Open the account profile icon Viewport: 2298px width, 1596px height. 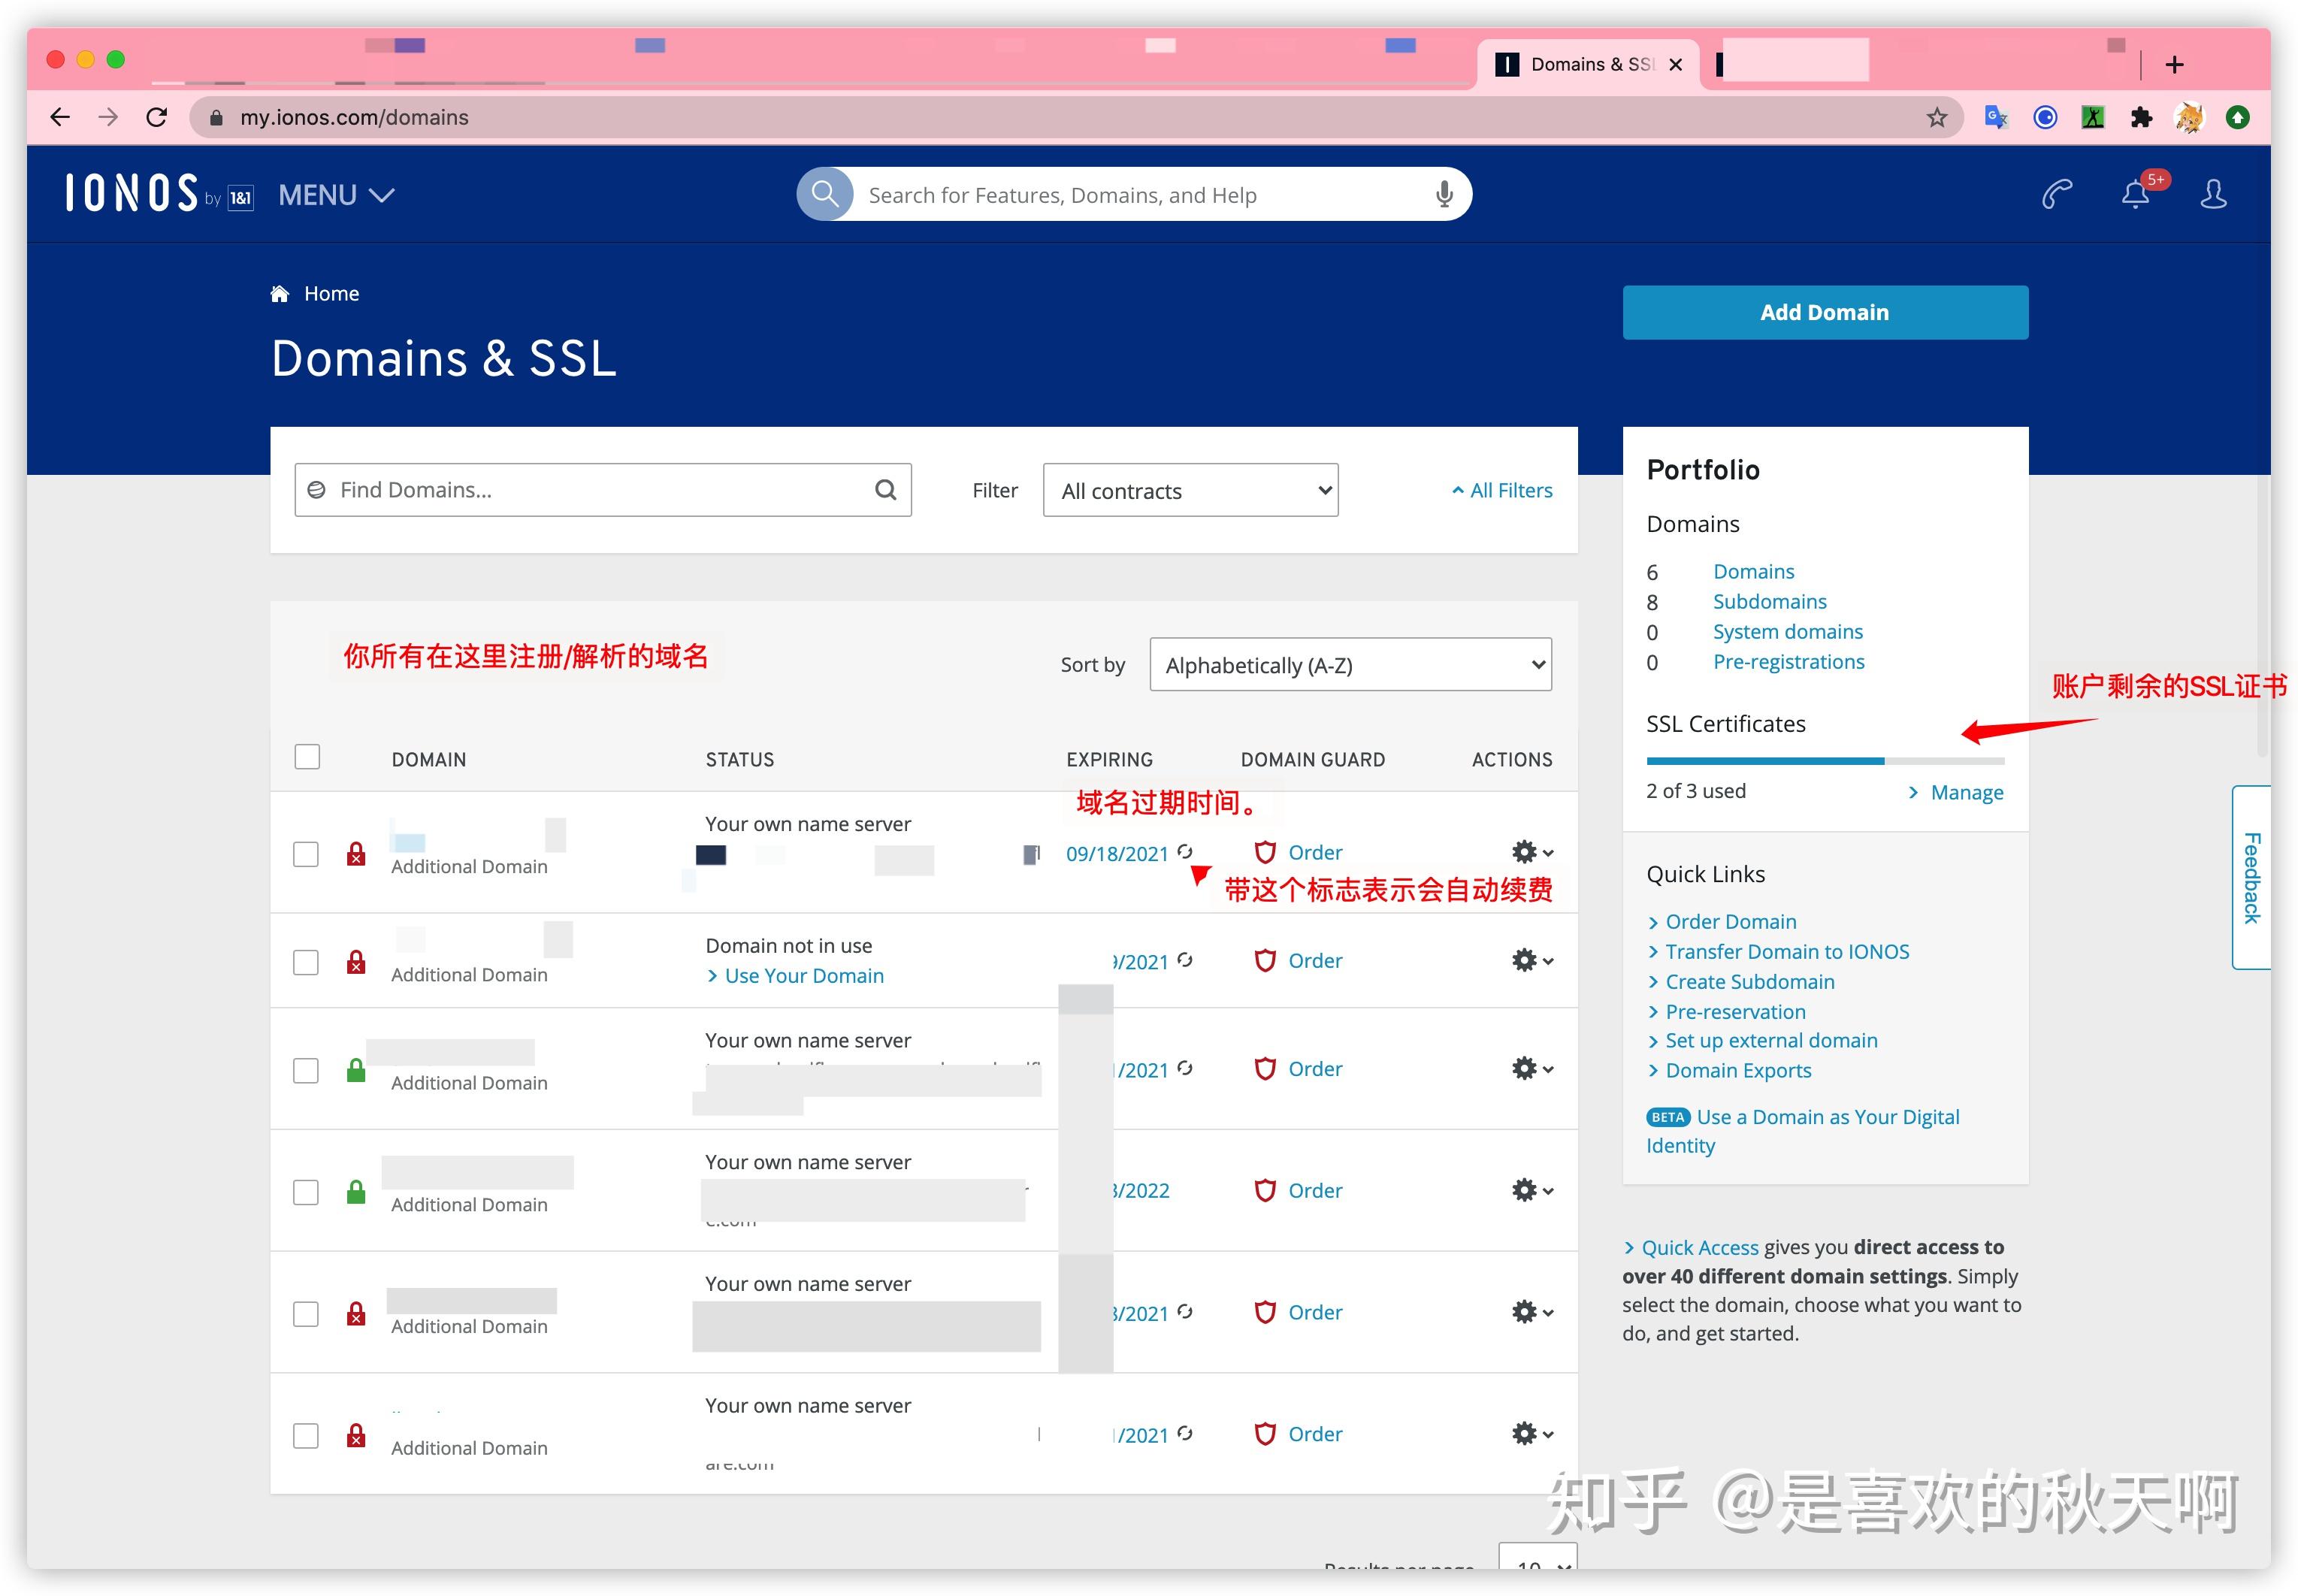coord(2213,194)
